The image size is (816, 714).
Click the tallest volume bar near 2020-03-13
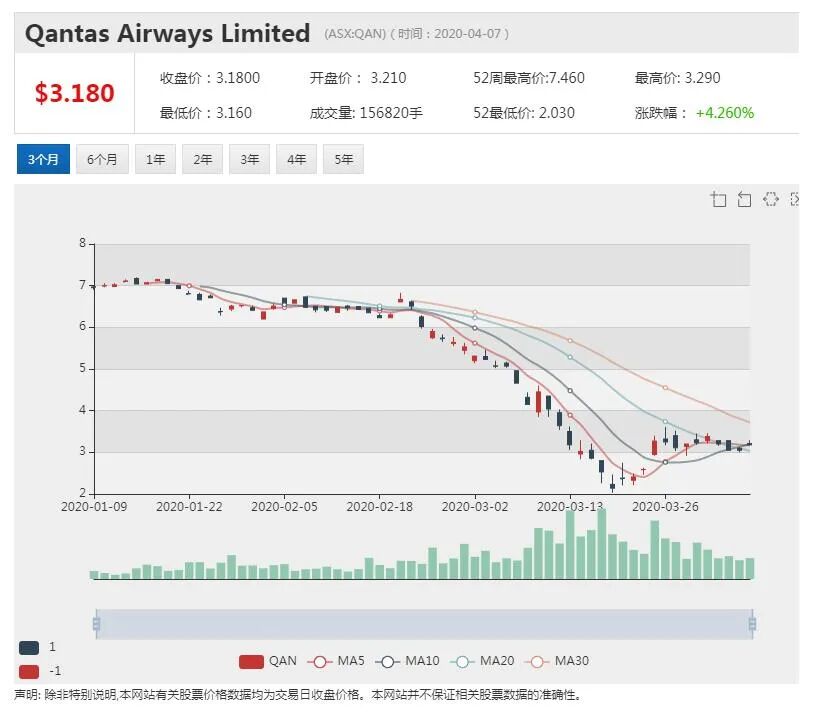click(602, 544)
